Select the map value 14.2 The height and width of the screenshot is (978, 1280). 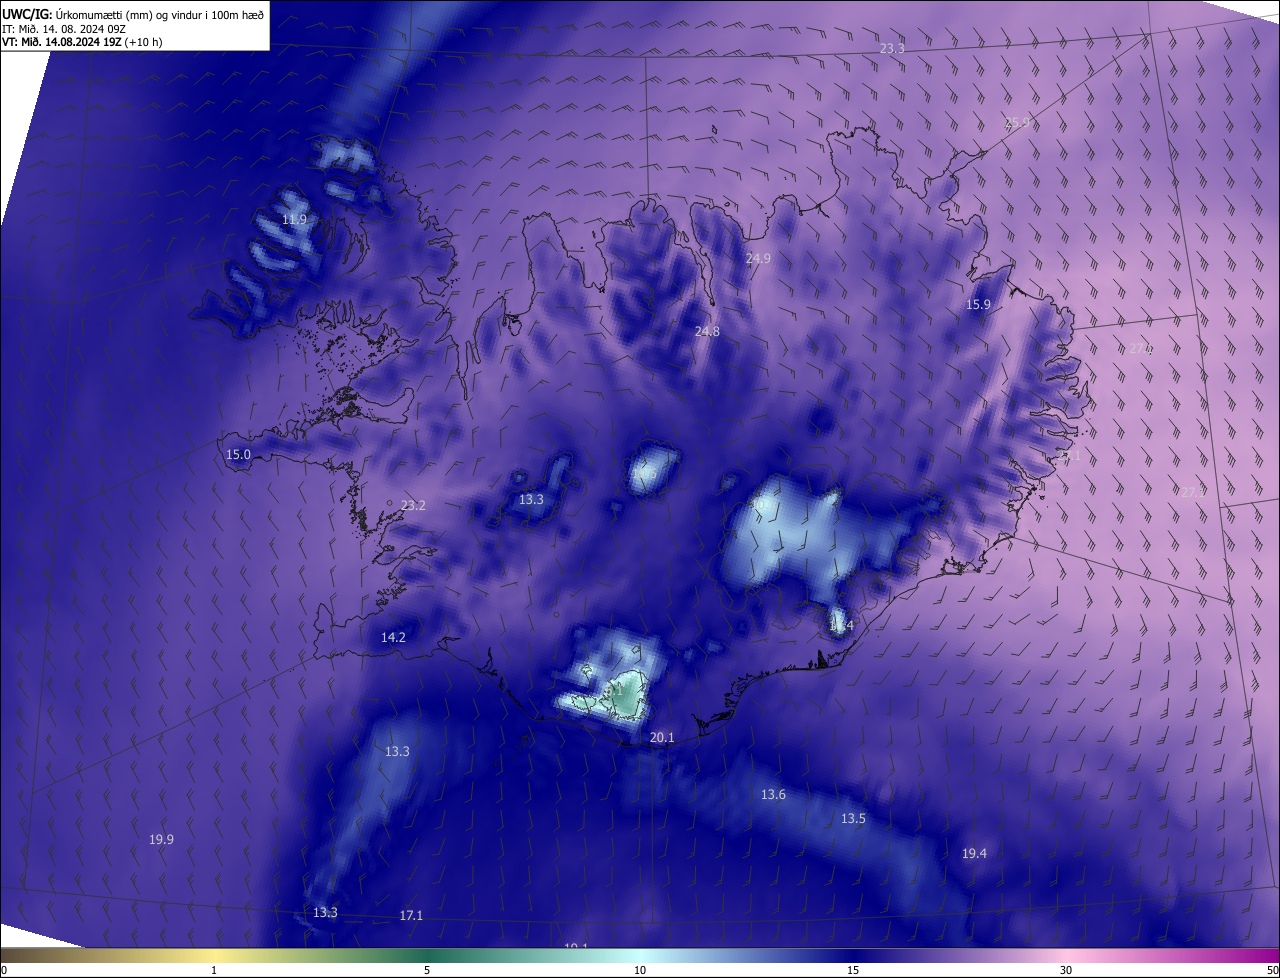(x=393, y=637)
